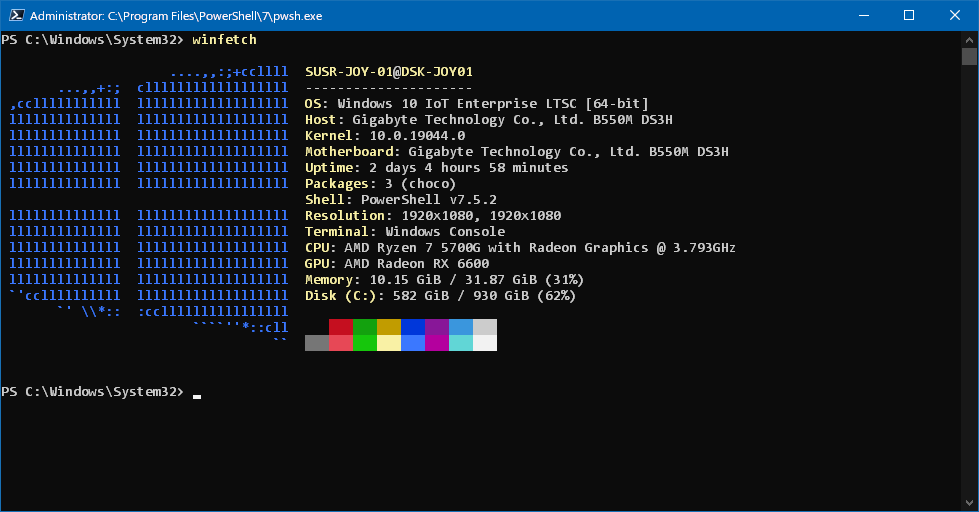Click the Disk (C:) usage line

[440, 296]
